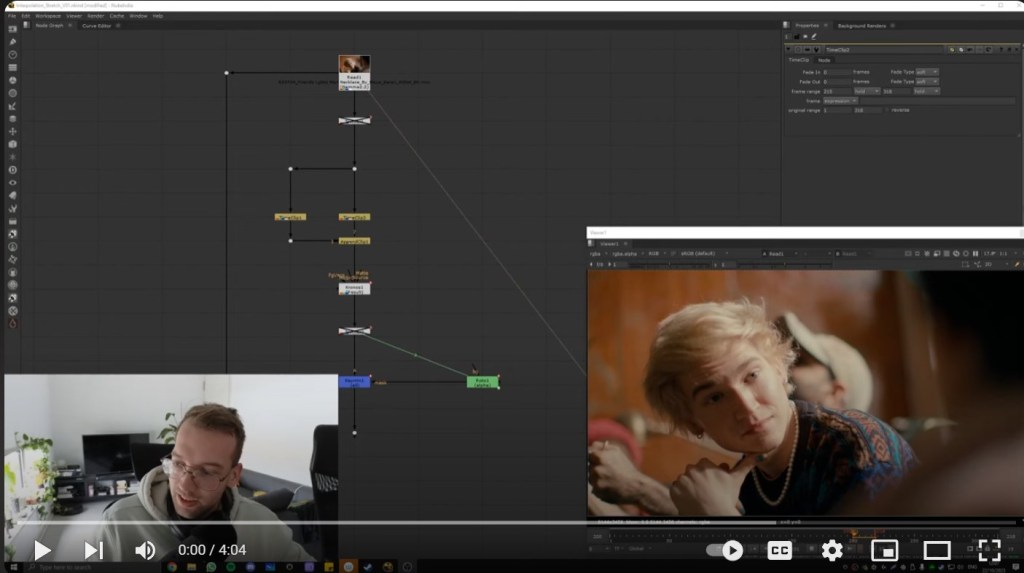Toggle closed captions CC

779,551
